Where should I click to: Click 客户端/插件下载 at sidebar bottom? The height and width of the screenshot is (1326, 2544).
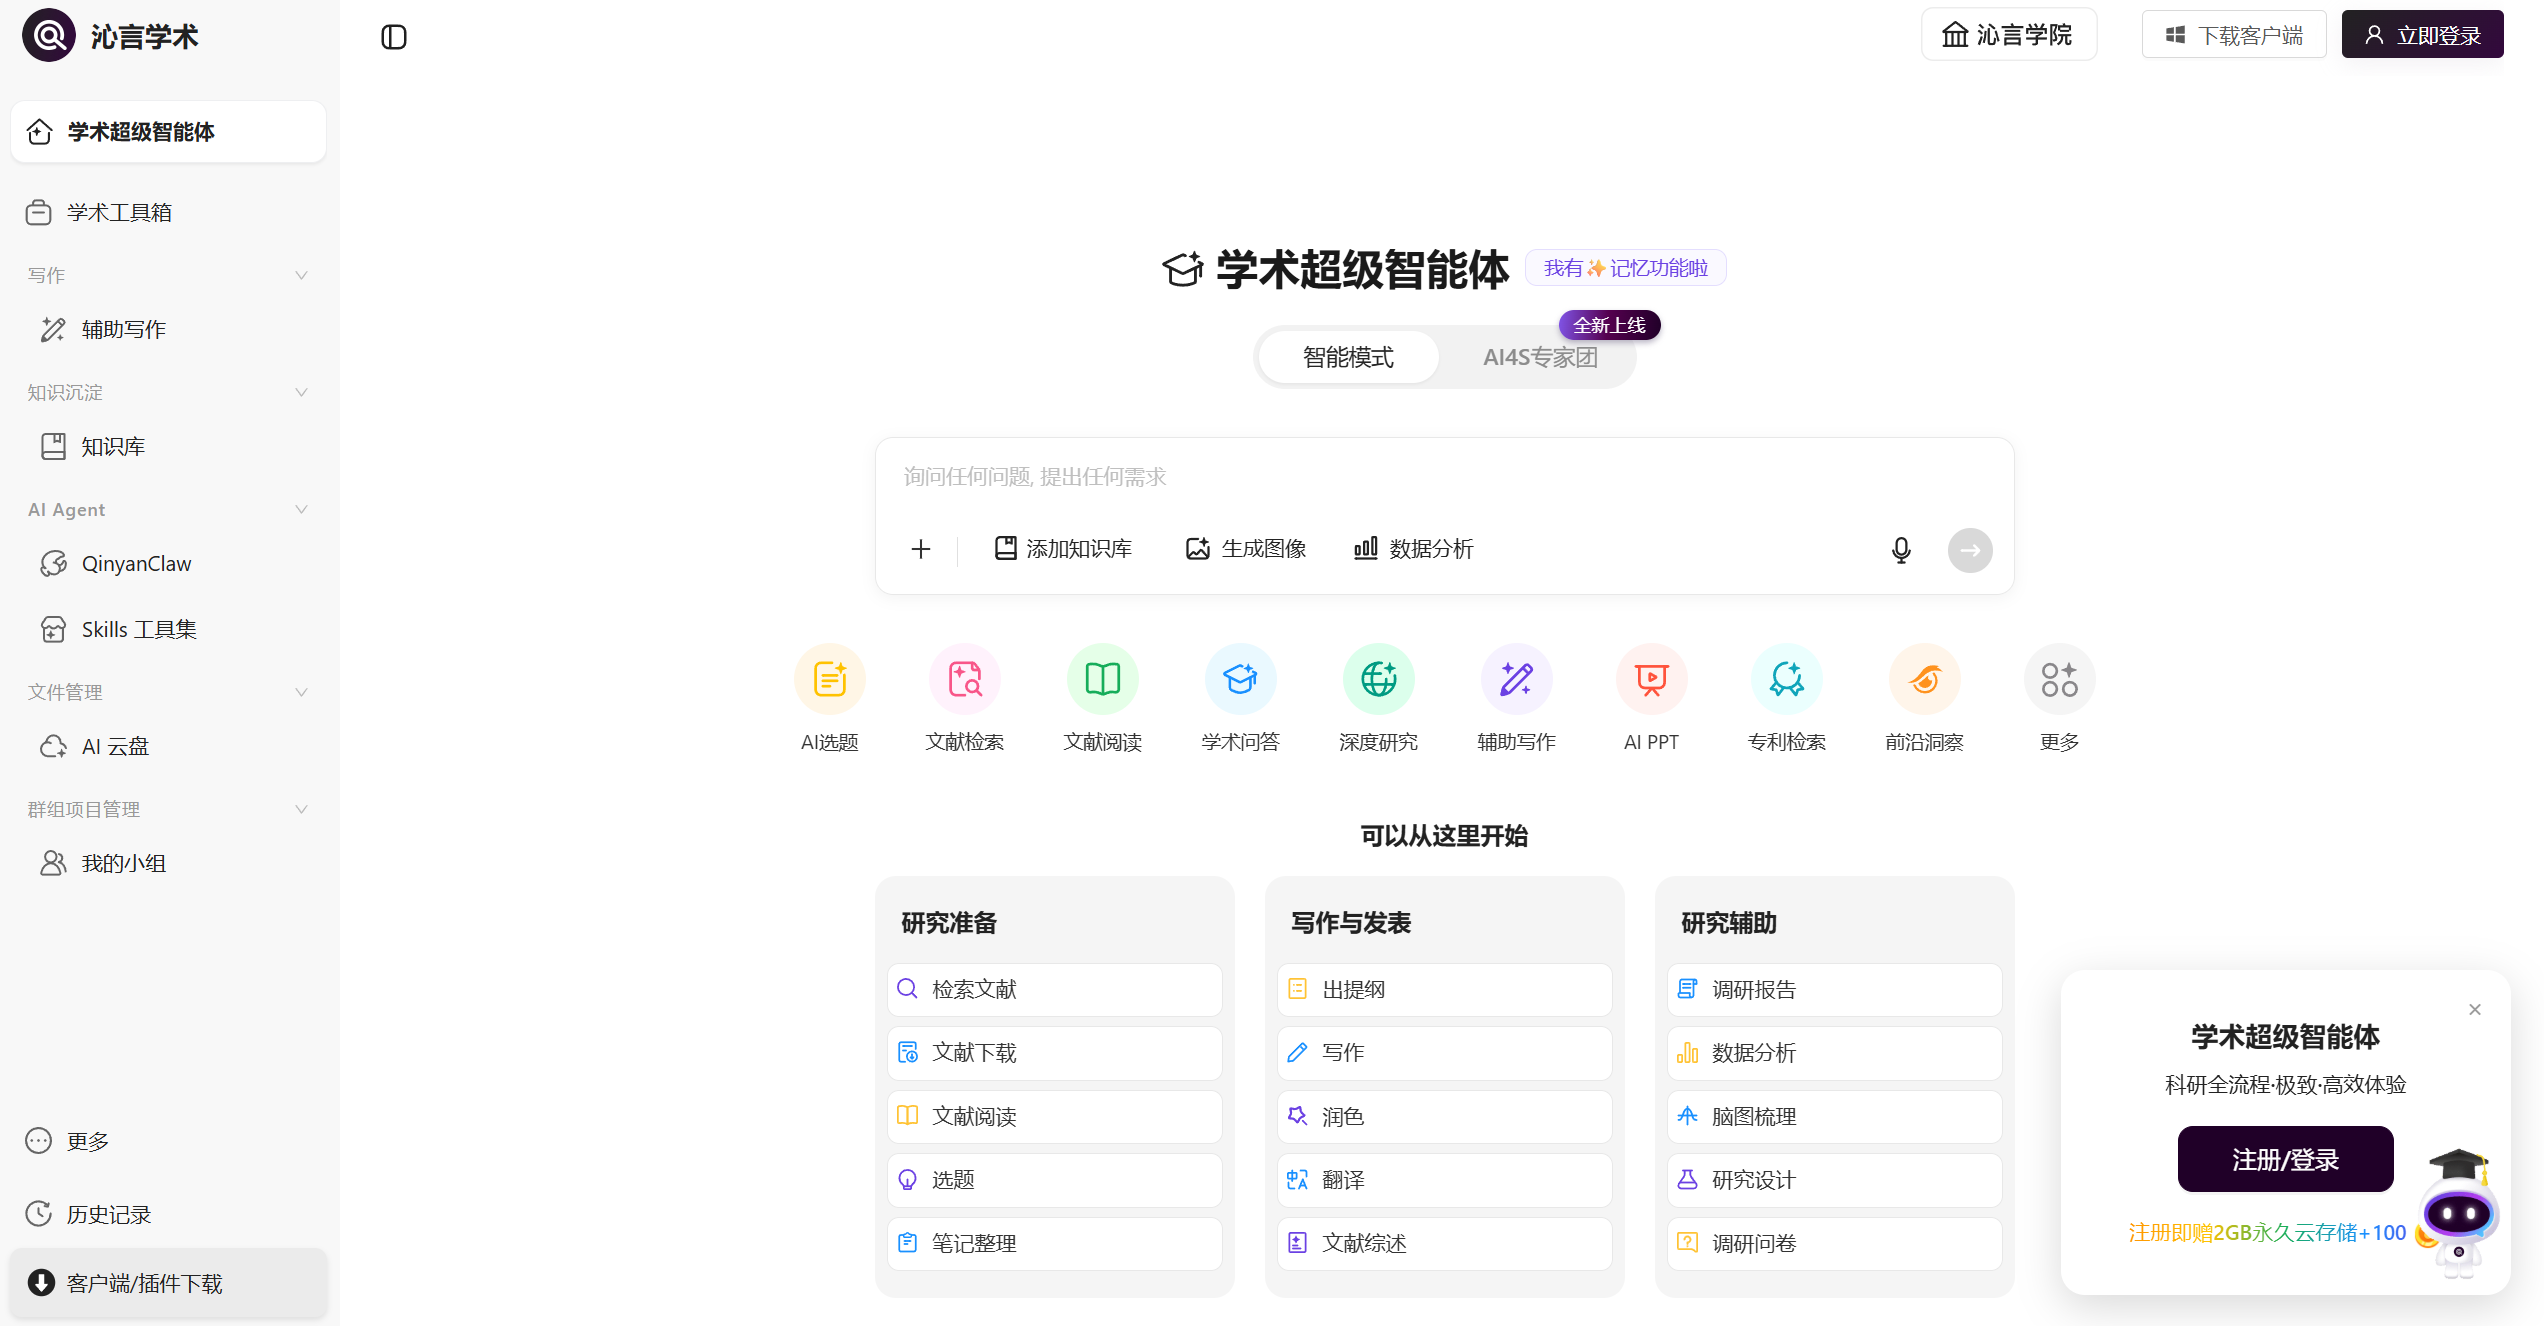coord(168,1282)
